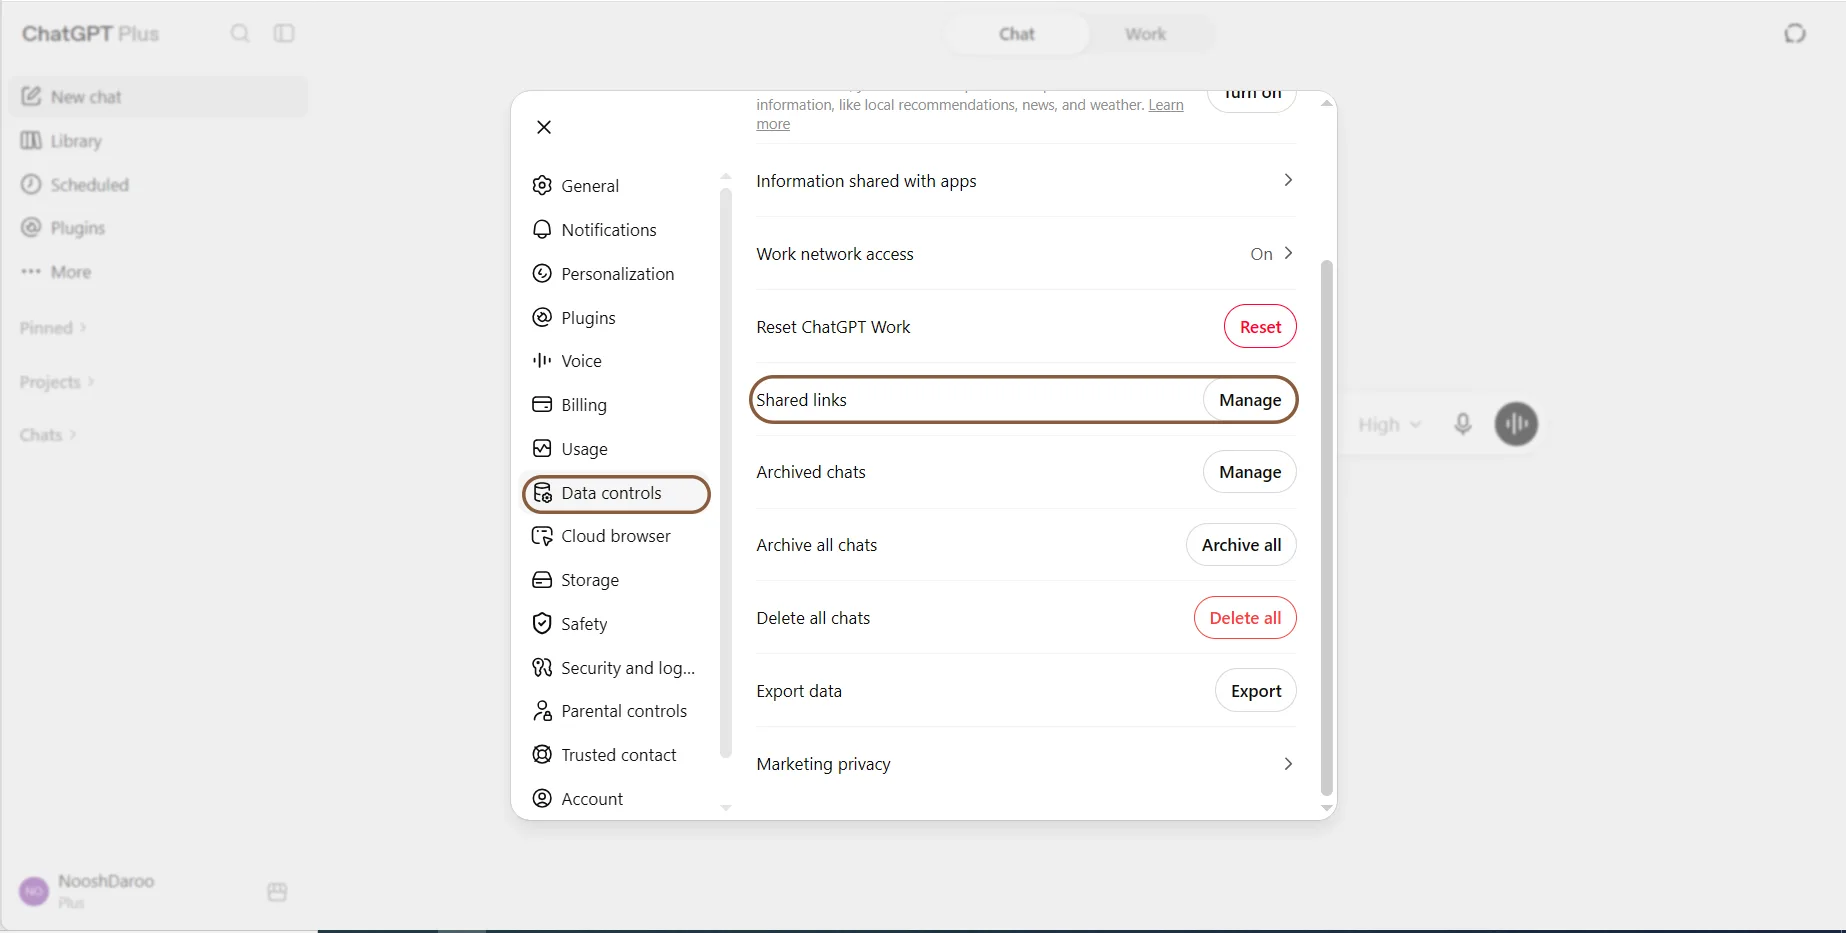Screen dimensions: 1846x933
Task: Open Storage settings section
Action: coord(616,580)
